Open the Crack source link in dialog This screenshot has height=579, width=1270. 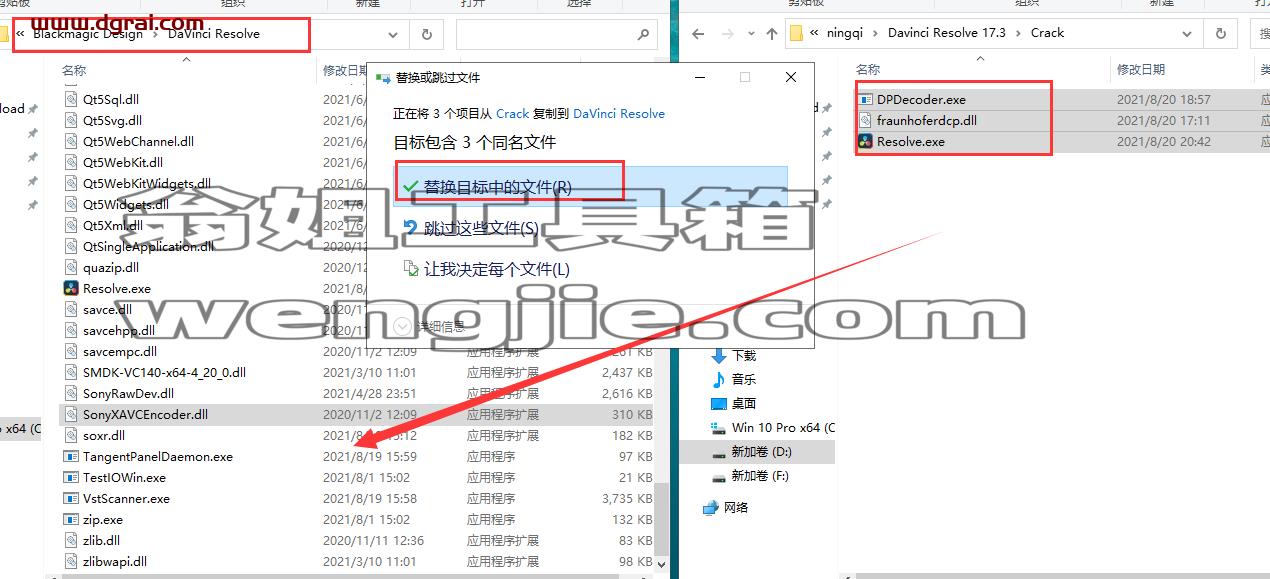[x=512, y=114]
